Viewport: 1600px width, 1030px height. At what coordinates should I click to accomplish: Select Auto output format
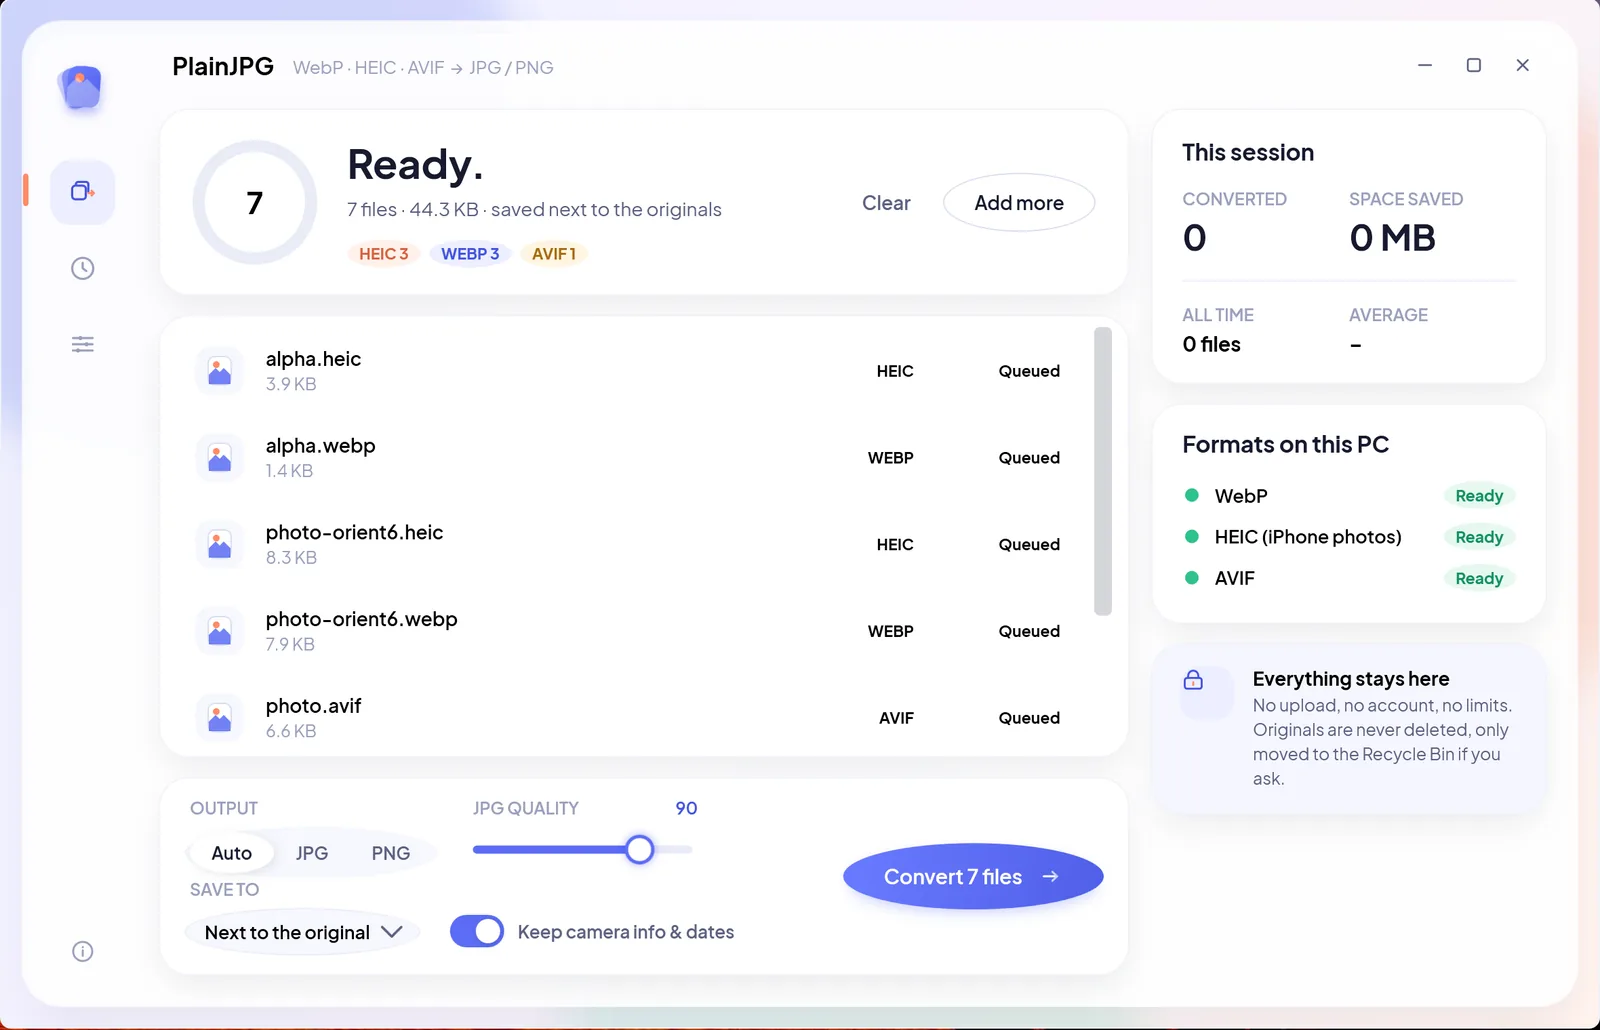point(232,853)
